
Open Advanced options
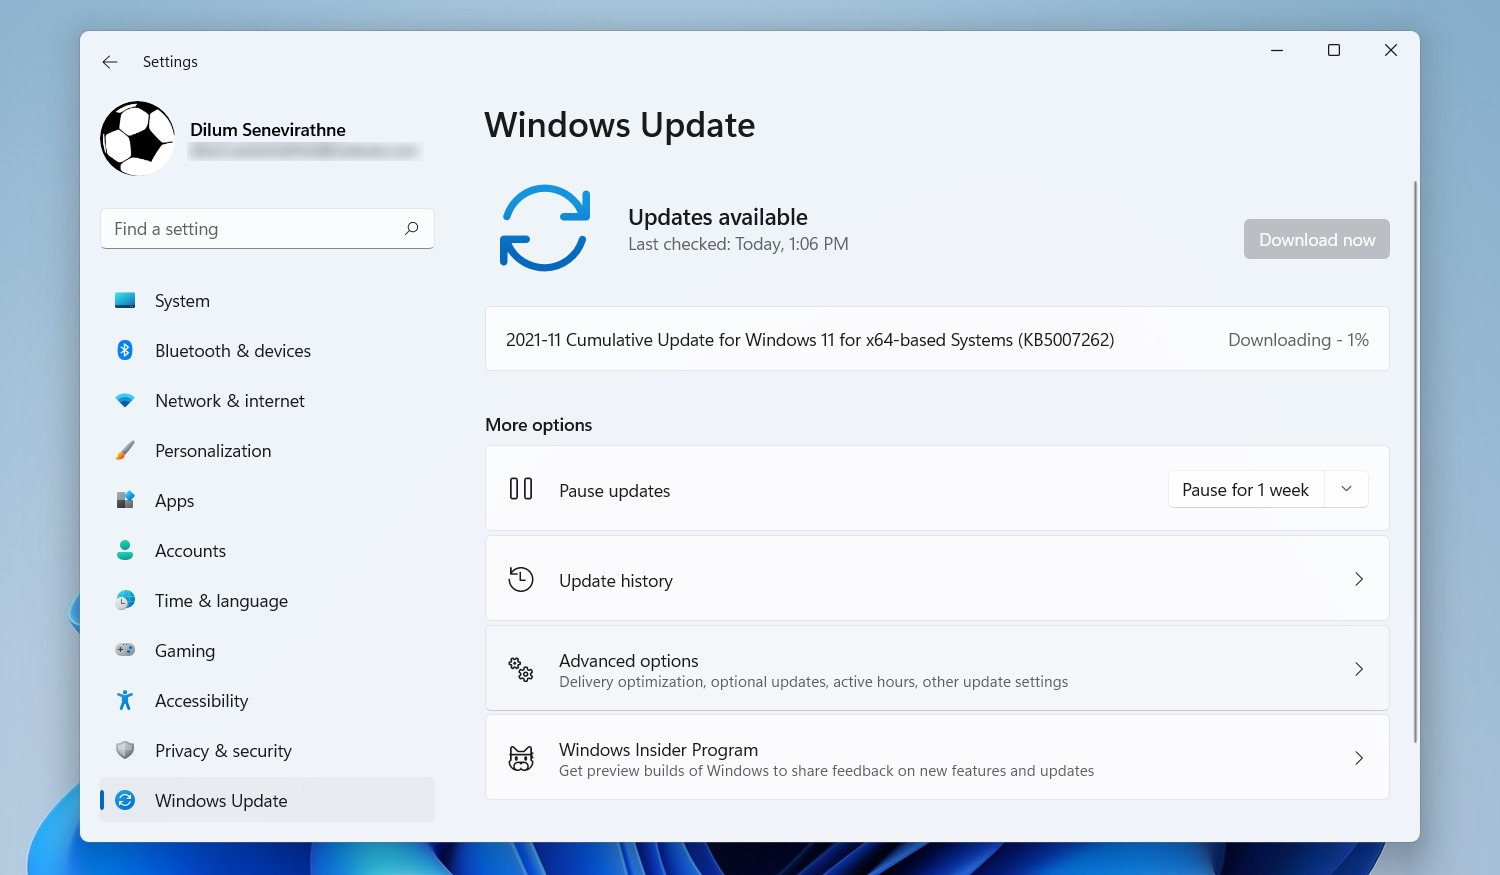pyautogui.click(x=937, y=668)
